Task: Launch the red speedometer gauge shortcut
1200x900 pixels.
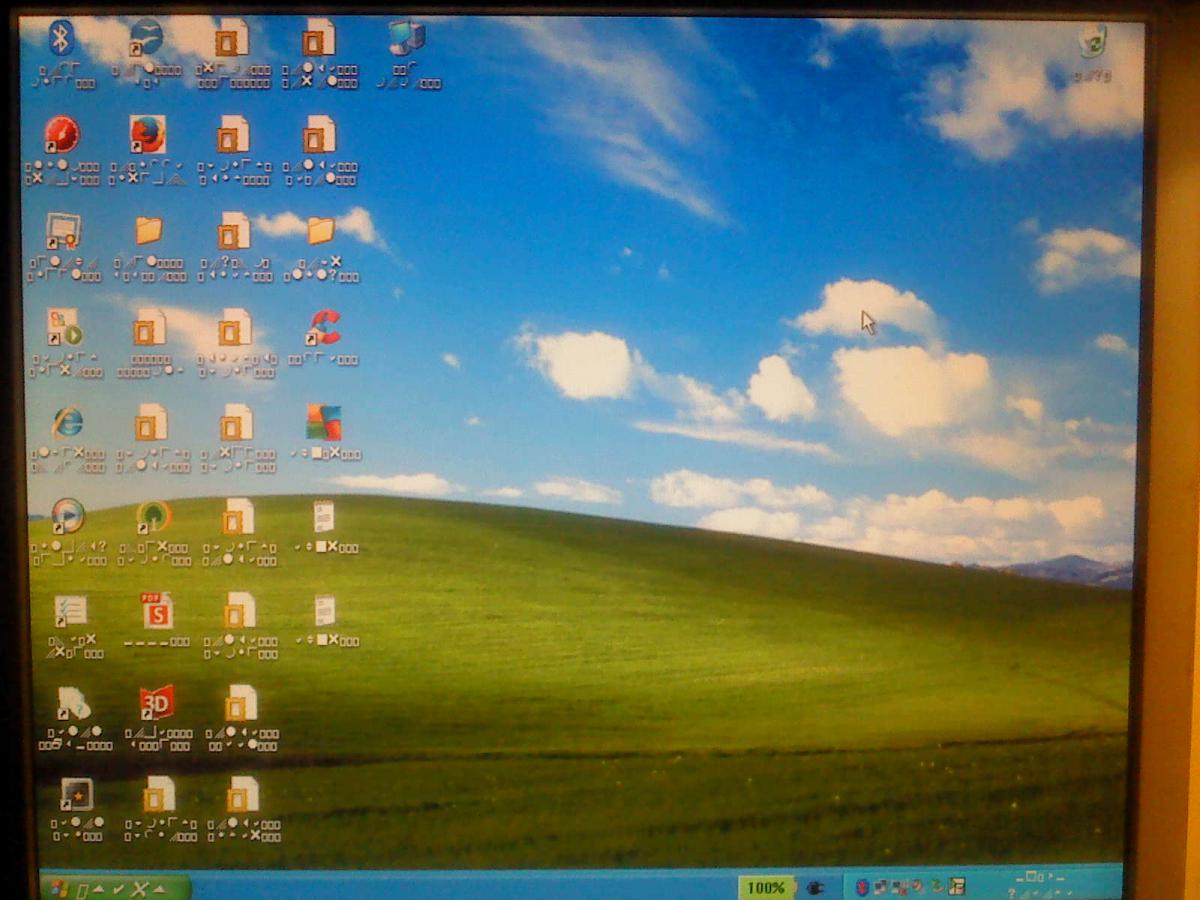Action: coord(62,134)
